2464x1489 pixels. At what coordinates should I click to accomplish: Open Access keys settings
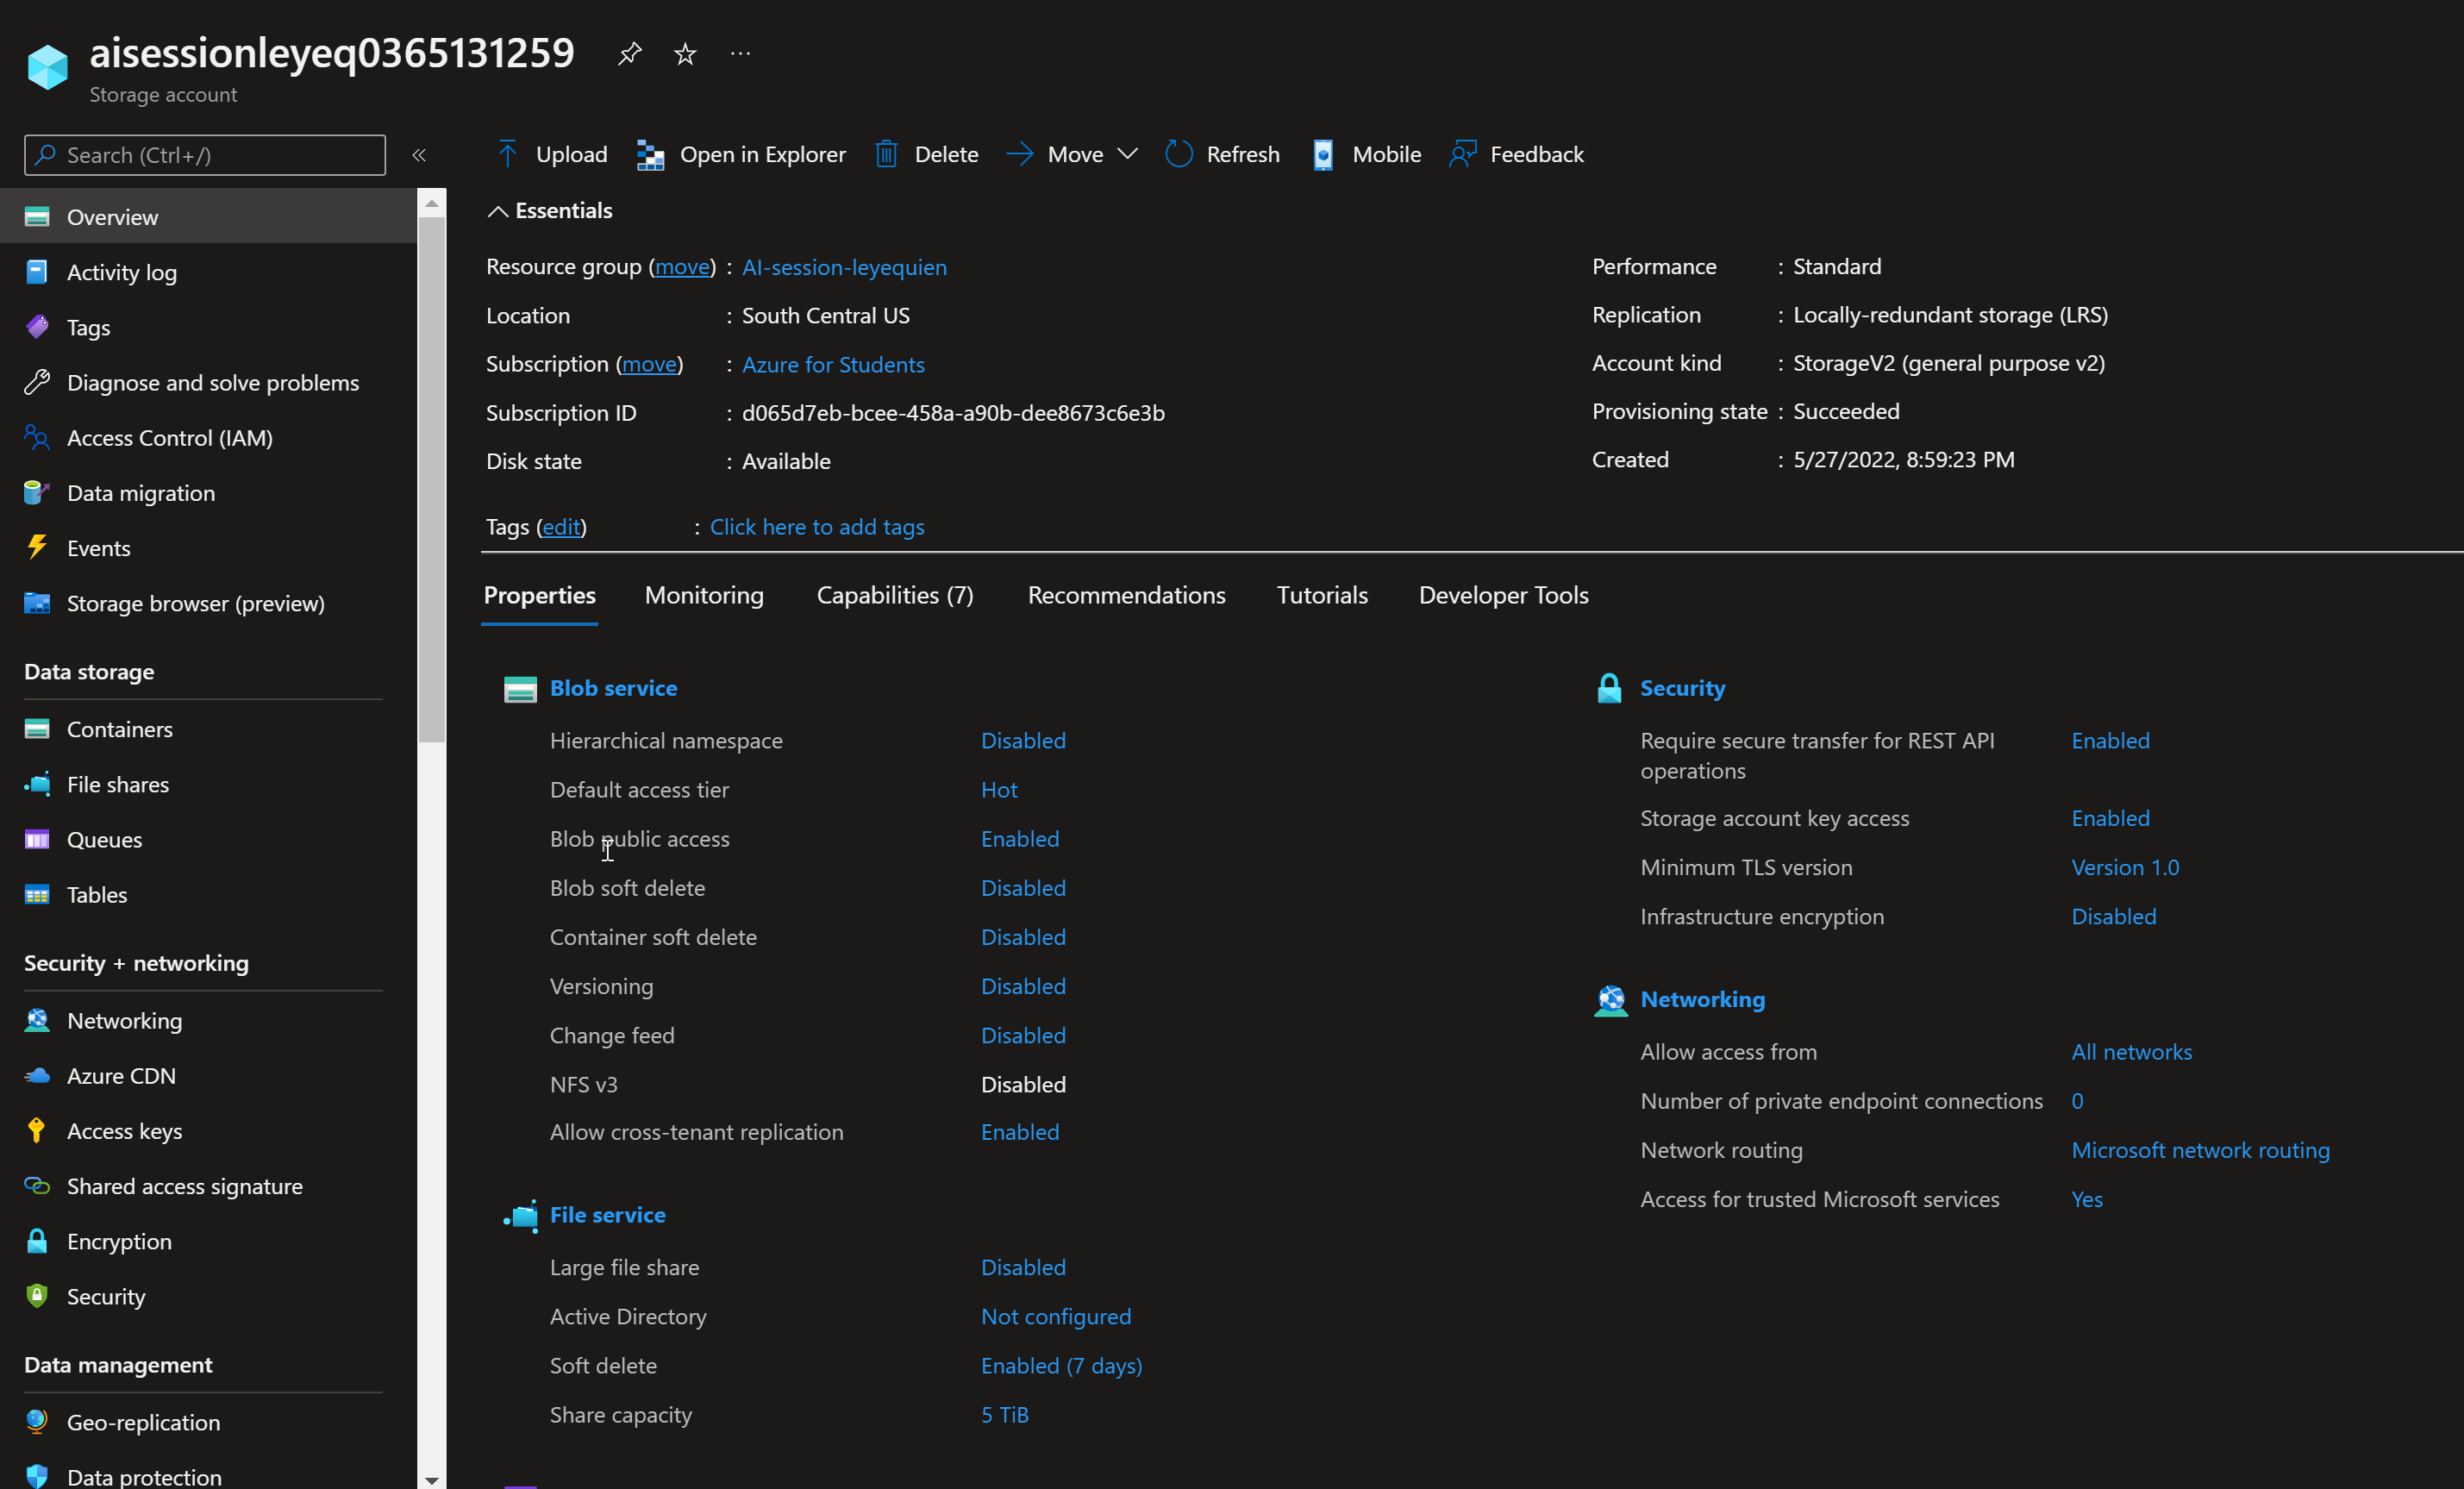[x=124, y=1131]
